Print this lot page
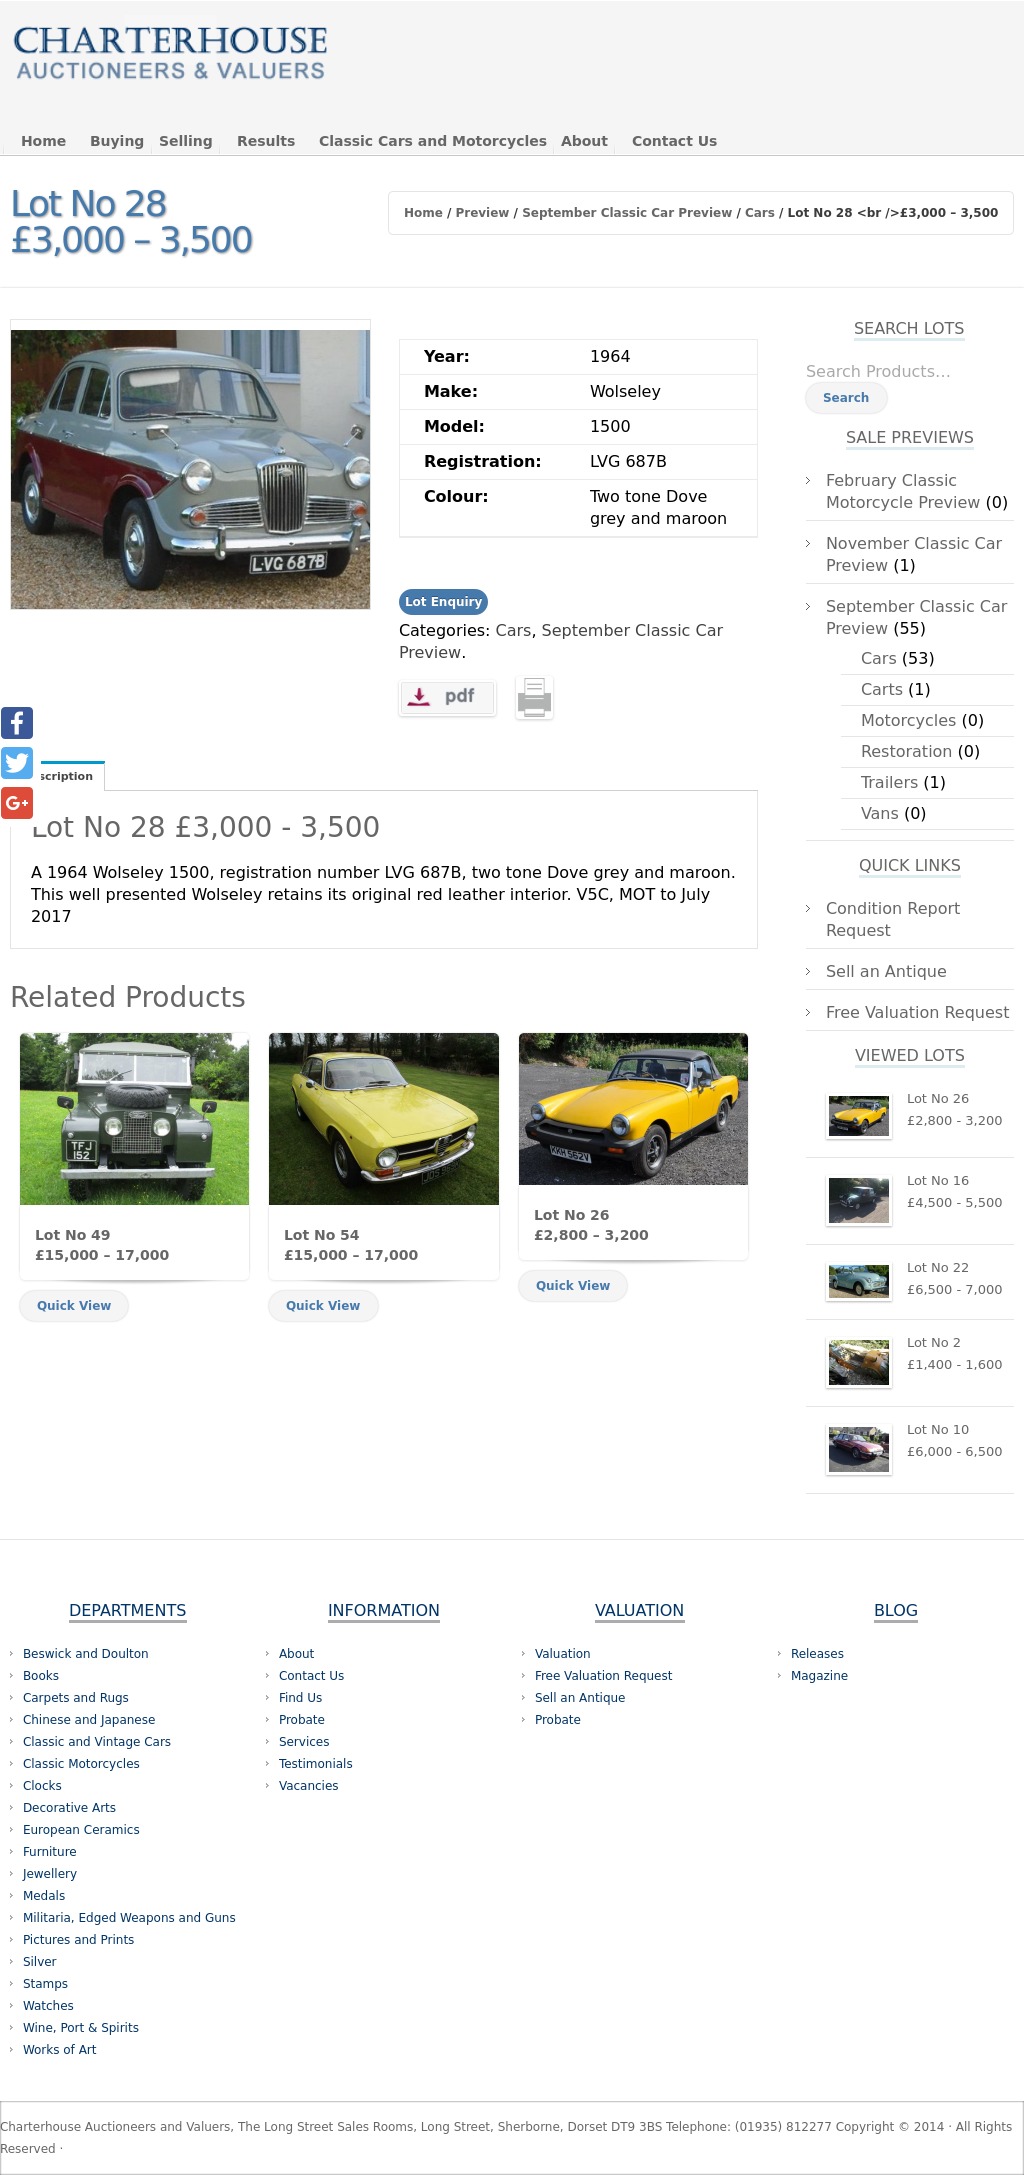This screenshot has height=2175, width=1024. click(534, 697)
